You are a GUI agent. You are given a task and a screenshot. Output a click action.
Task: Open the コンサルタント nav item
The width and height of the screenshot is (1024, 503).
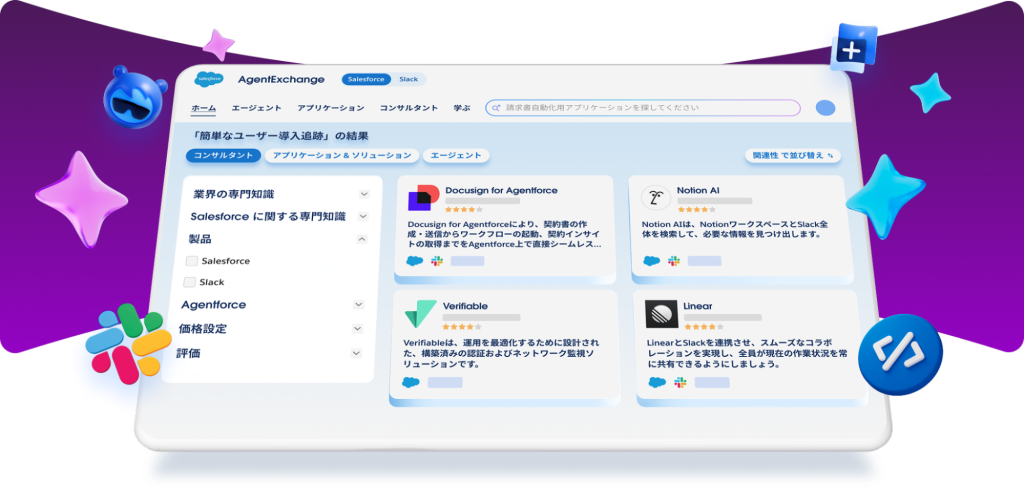(409, 108)
